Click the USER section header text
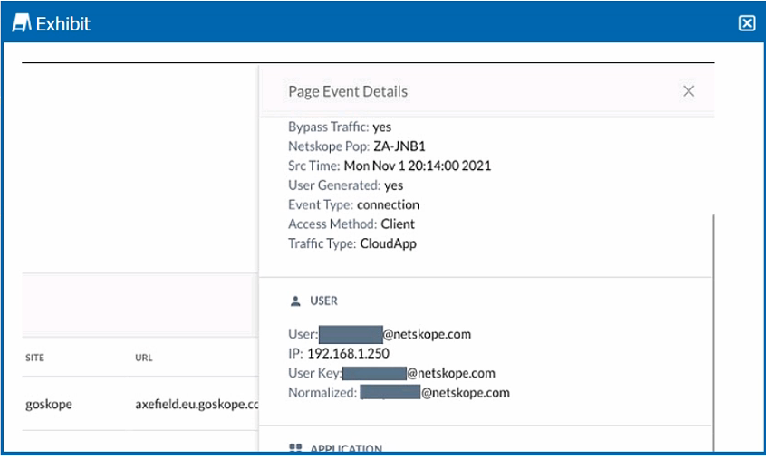Image resolution: width=766 pixels, height=457 pixels. click(324, 301)
